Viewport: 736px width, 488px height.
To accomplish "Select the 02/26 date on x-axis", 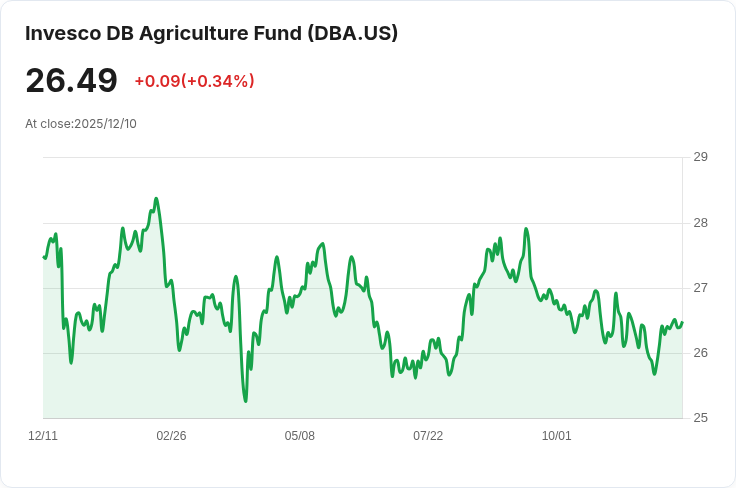I will tap(171, 436).
